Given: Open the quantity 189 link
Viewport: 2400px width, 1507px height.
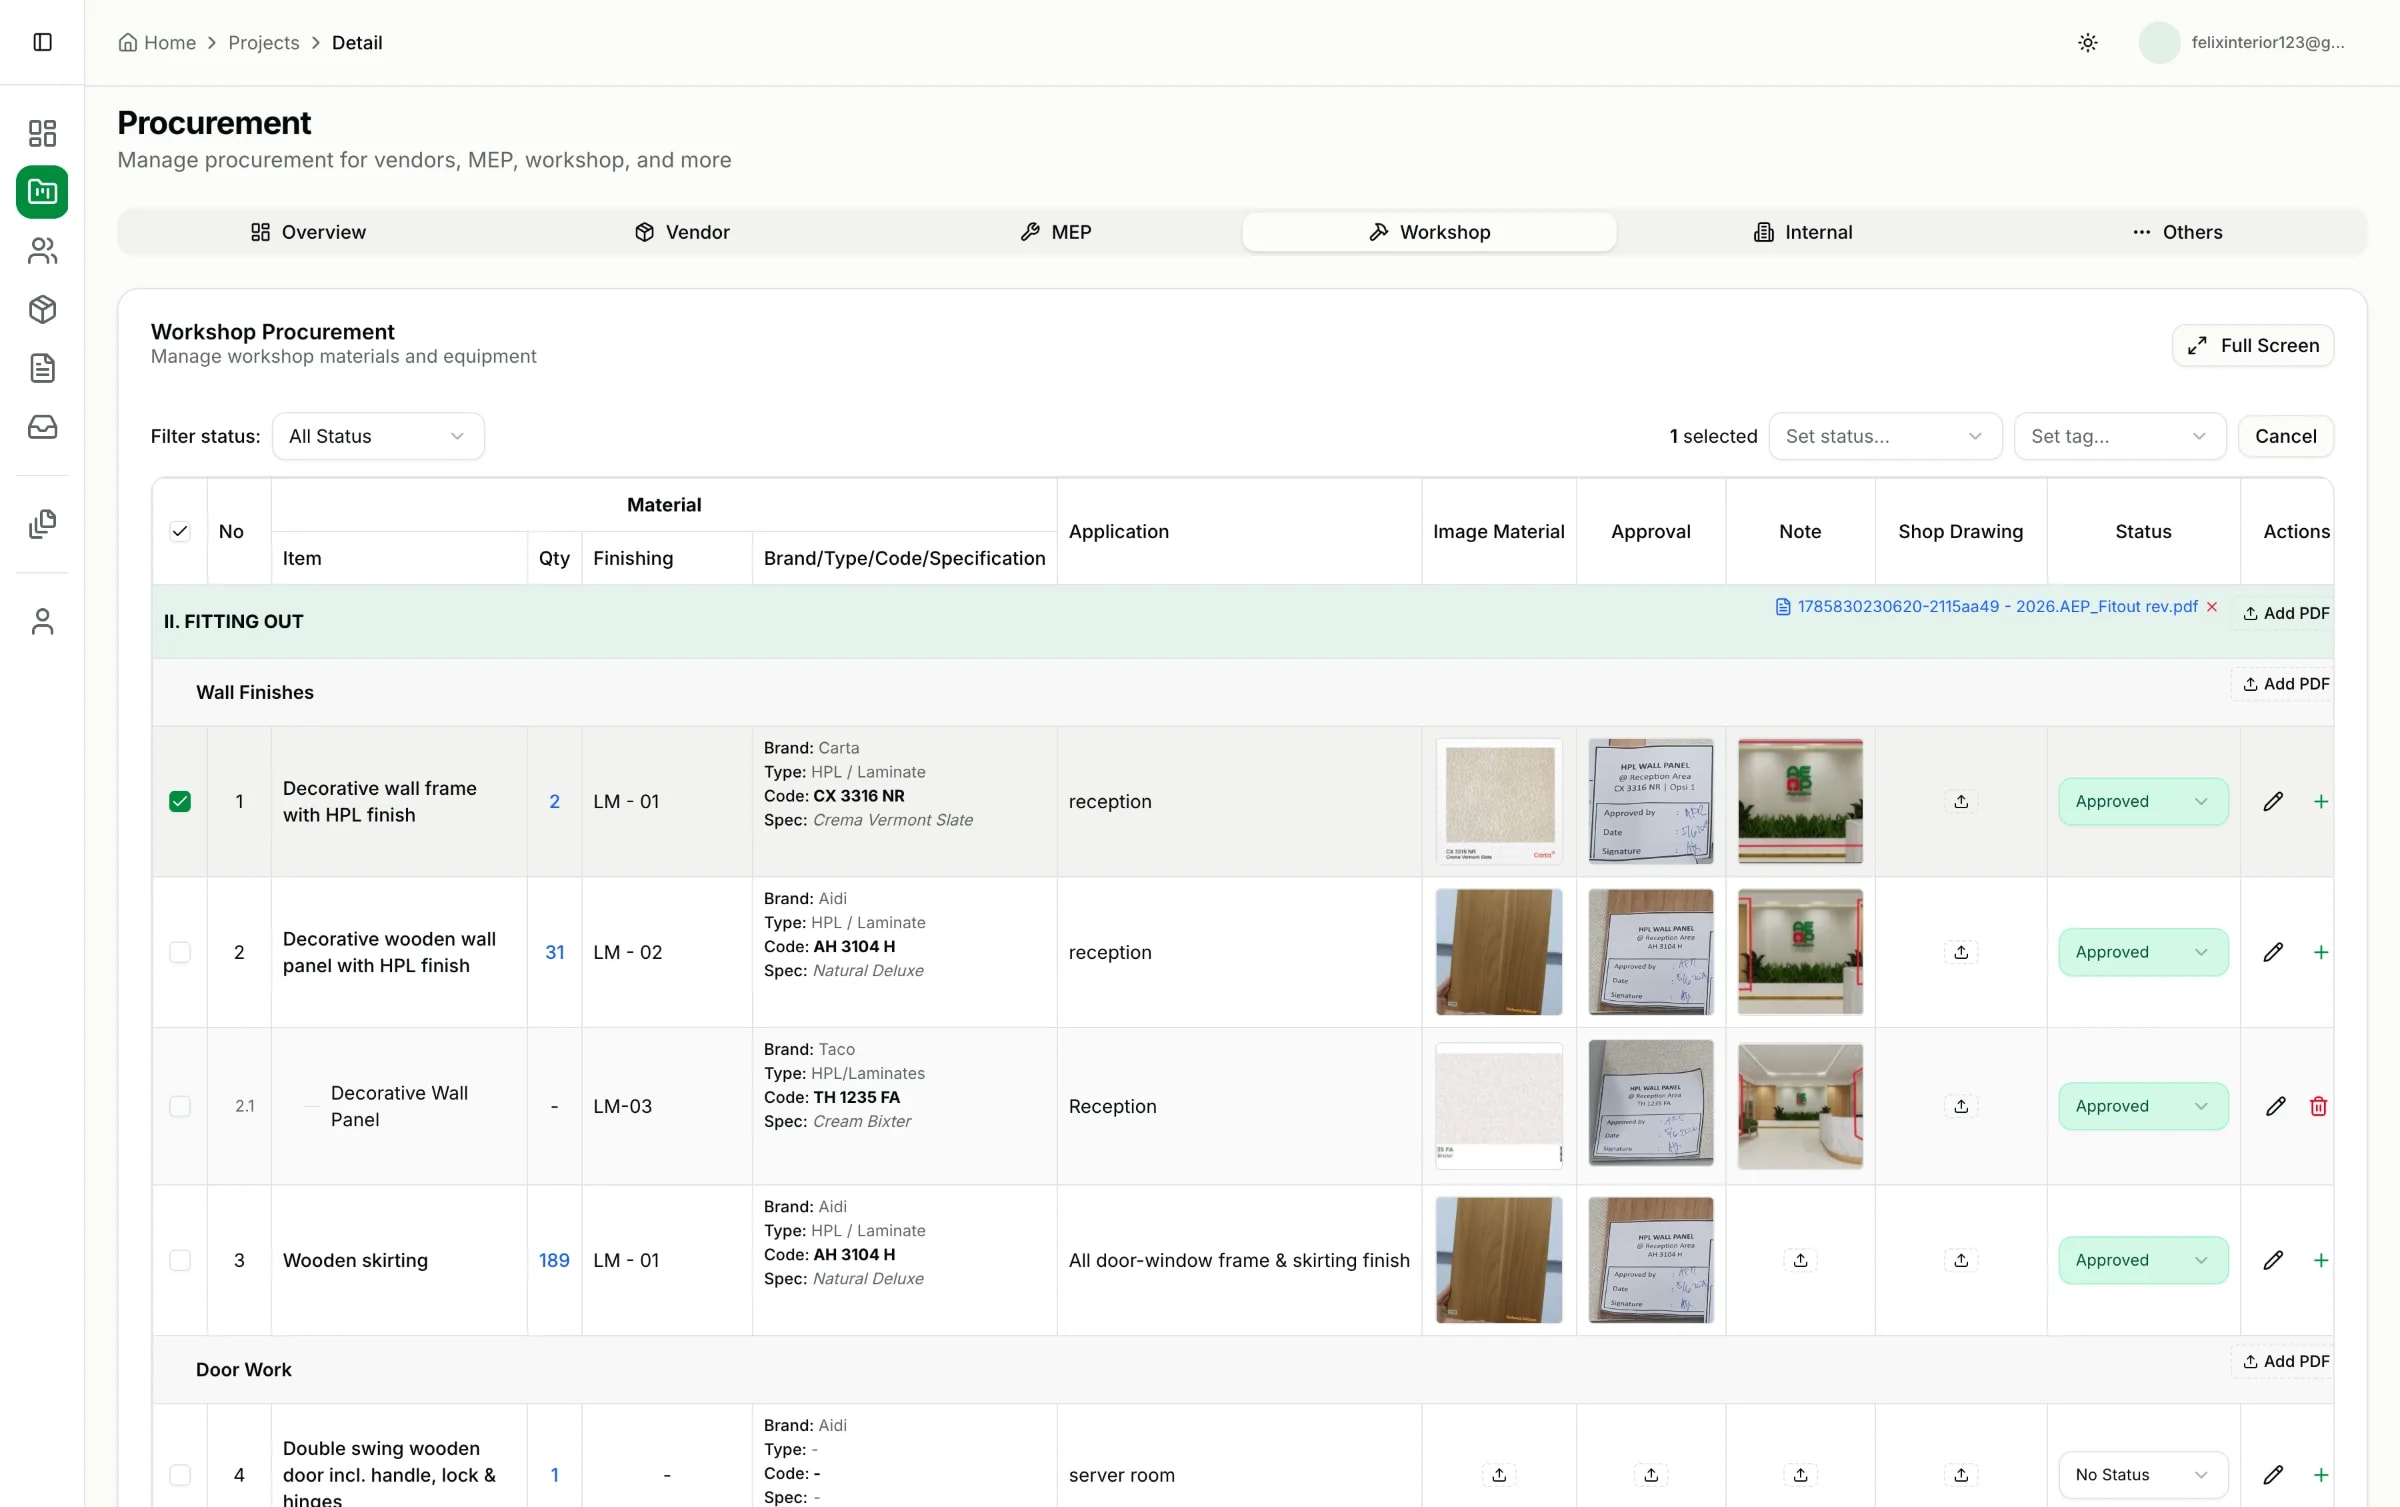Looking at the screenshot, I should click(554, 1260).
